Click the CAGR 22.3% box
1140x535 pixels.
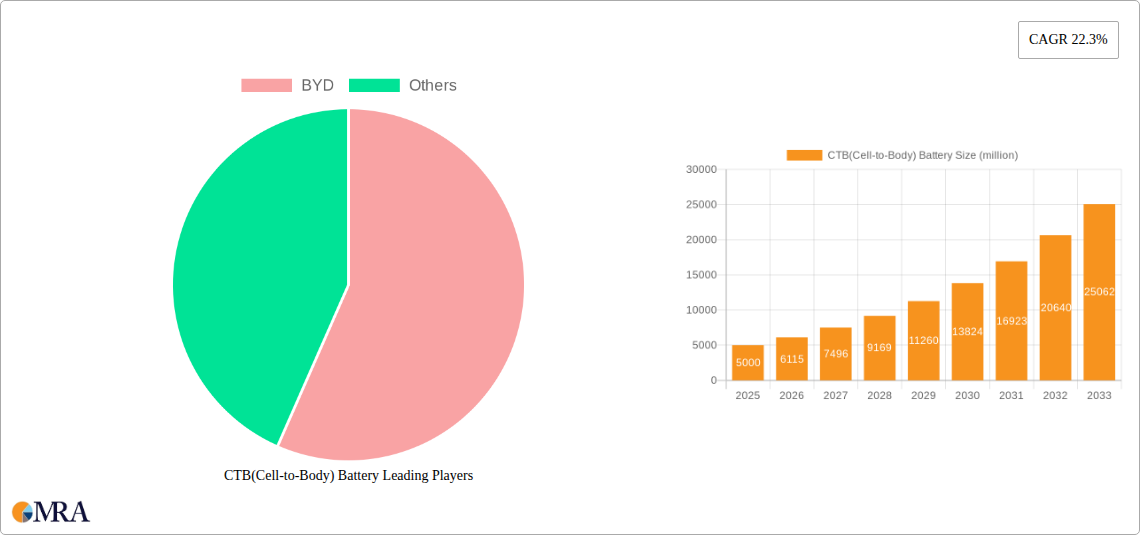1068,40
